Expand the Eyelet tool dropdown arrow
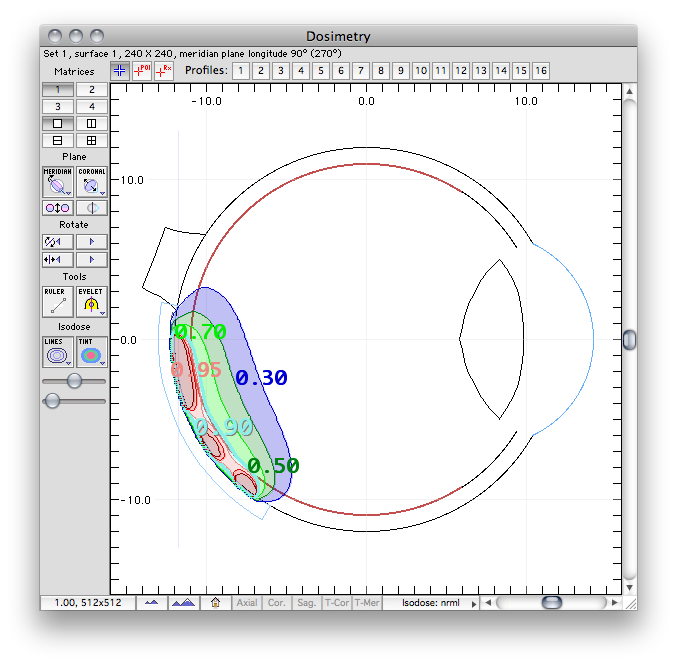The image size is (677, 665). (103, 313)
